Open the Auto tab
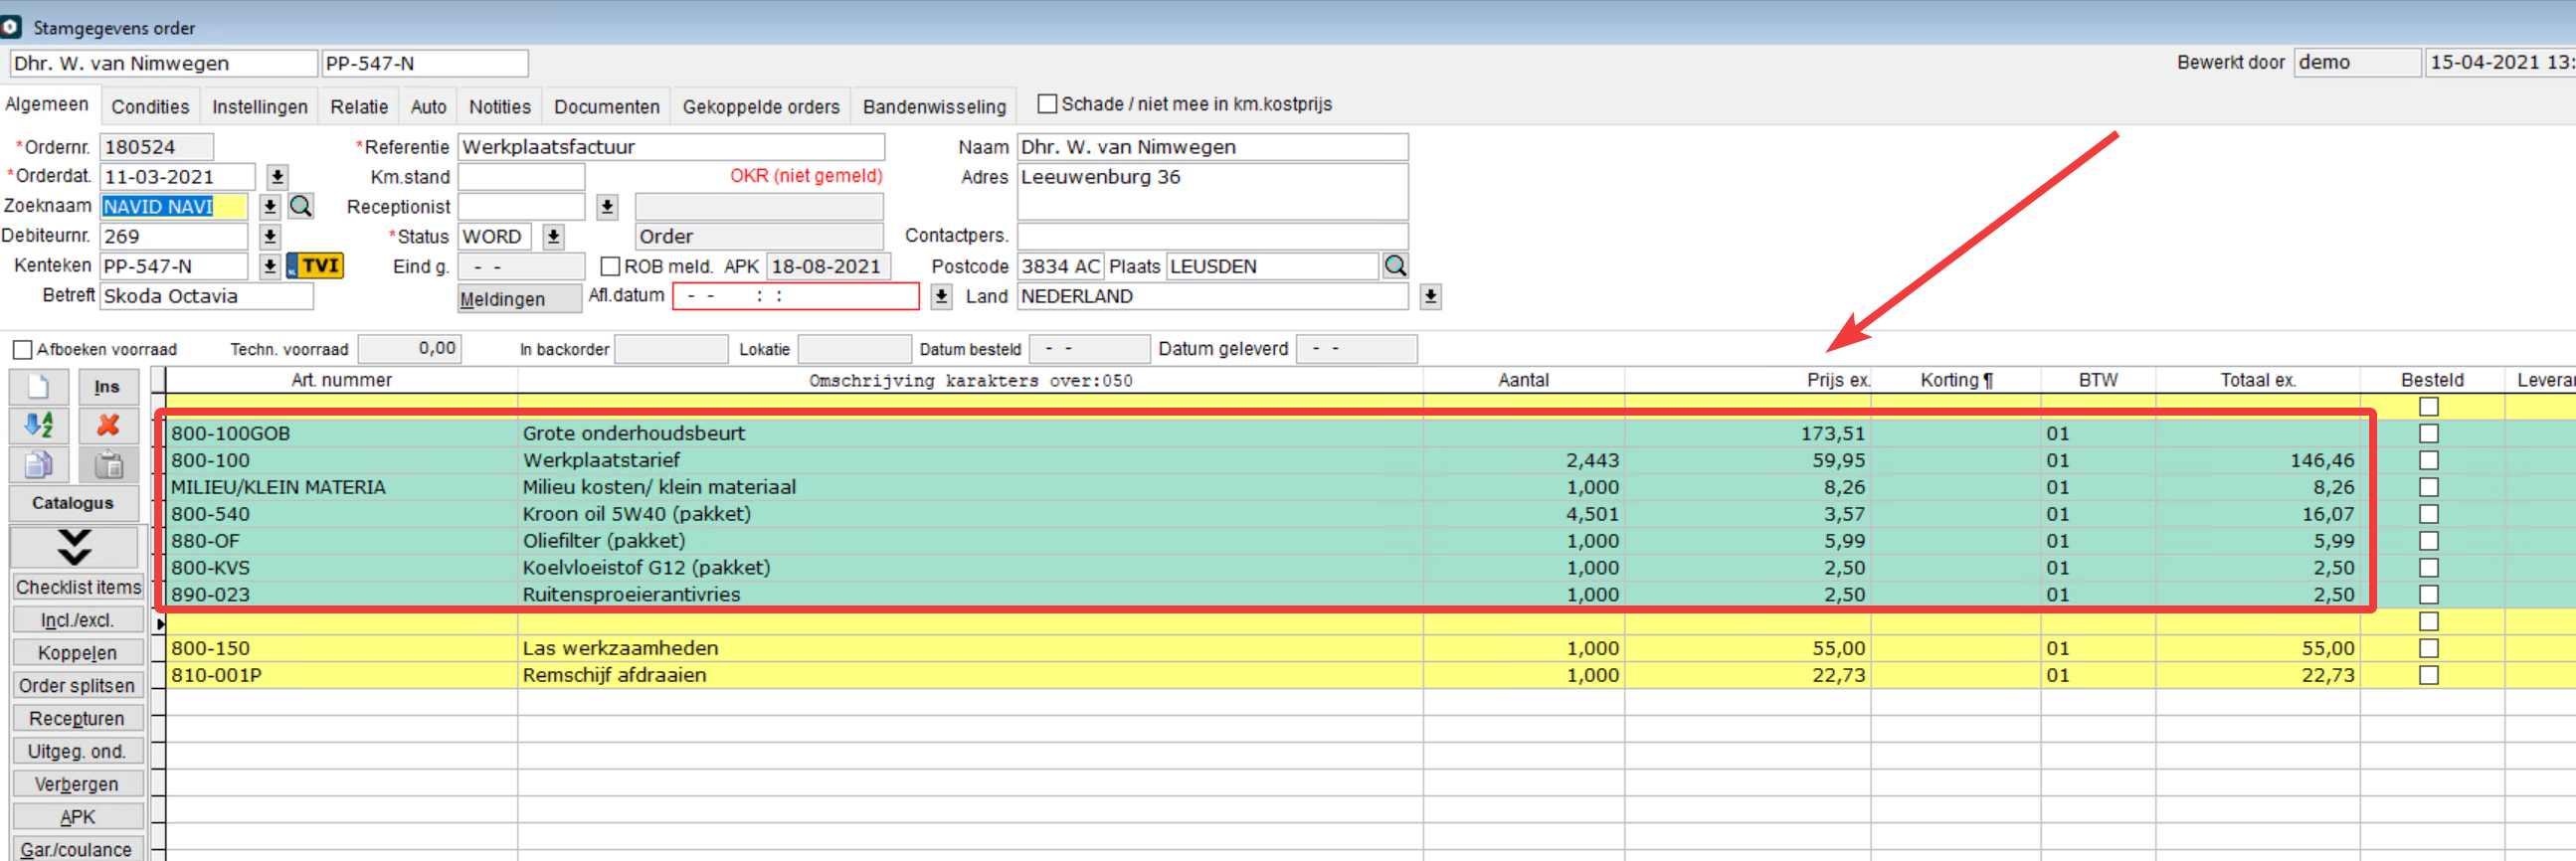2576x861 pixels. 428,107
